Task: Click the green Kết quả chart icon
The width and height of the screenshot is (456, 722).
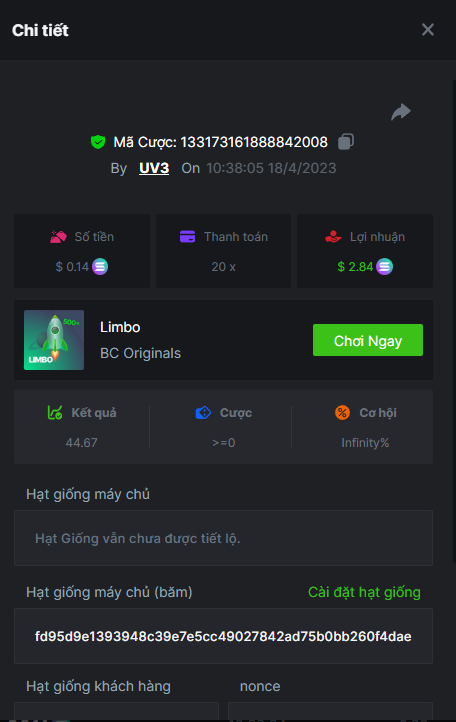Action: (55, 413)
